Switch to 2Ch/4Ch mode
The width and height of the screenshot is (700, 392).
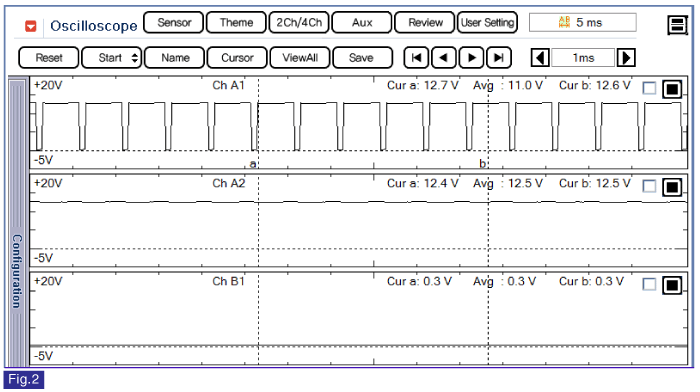point(299,23)
